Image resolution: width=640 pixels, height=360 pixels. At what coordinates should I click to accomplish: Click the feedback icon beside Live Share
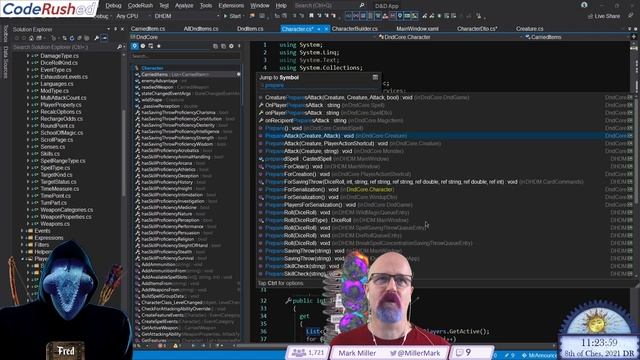[631, 16]
